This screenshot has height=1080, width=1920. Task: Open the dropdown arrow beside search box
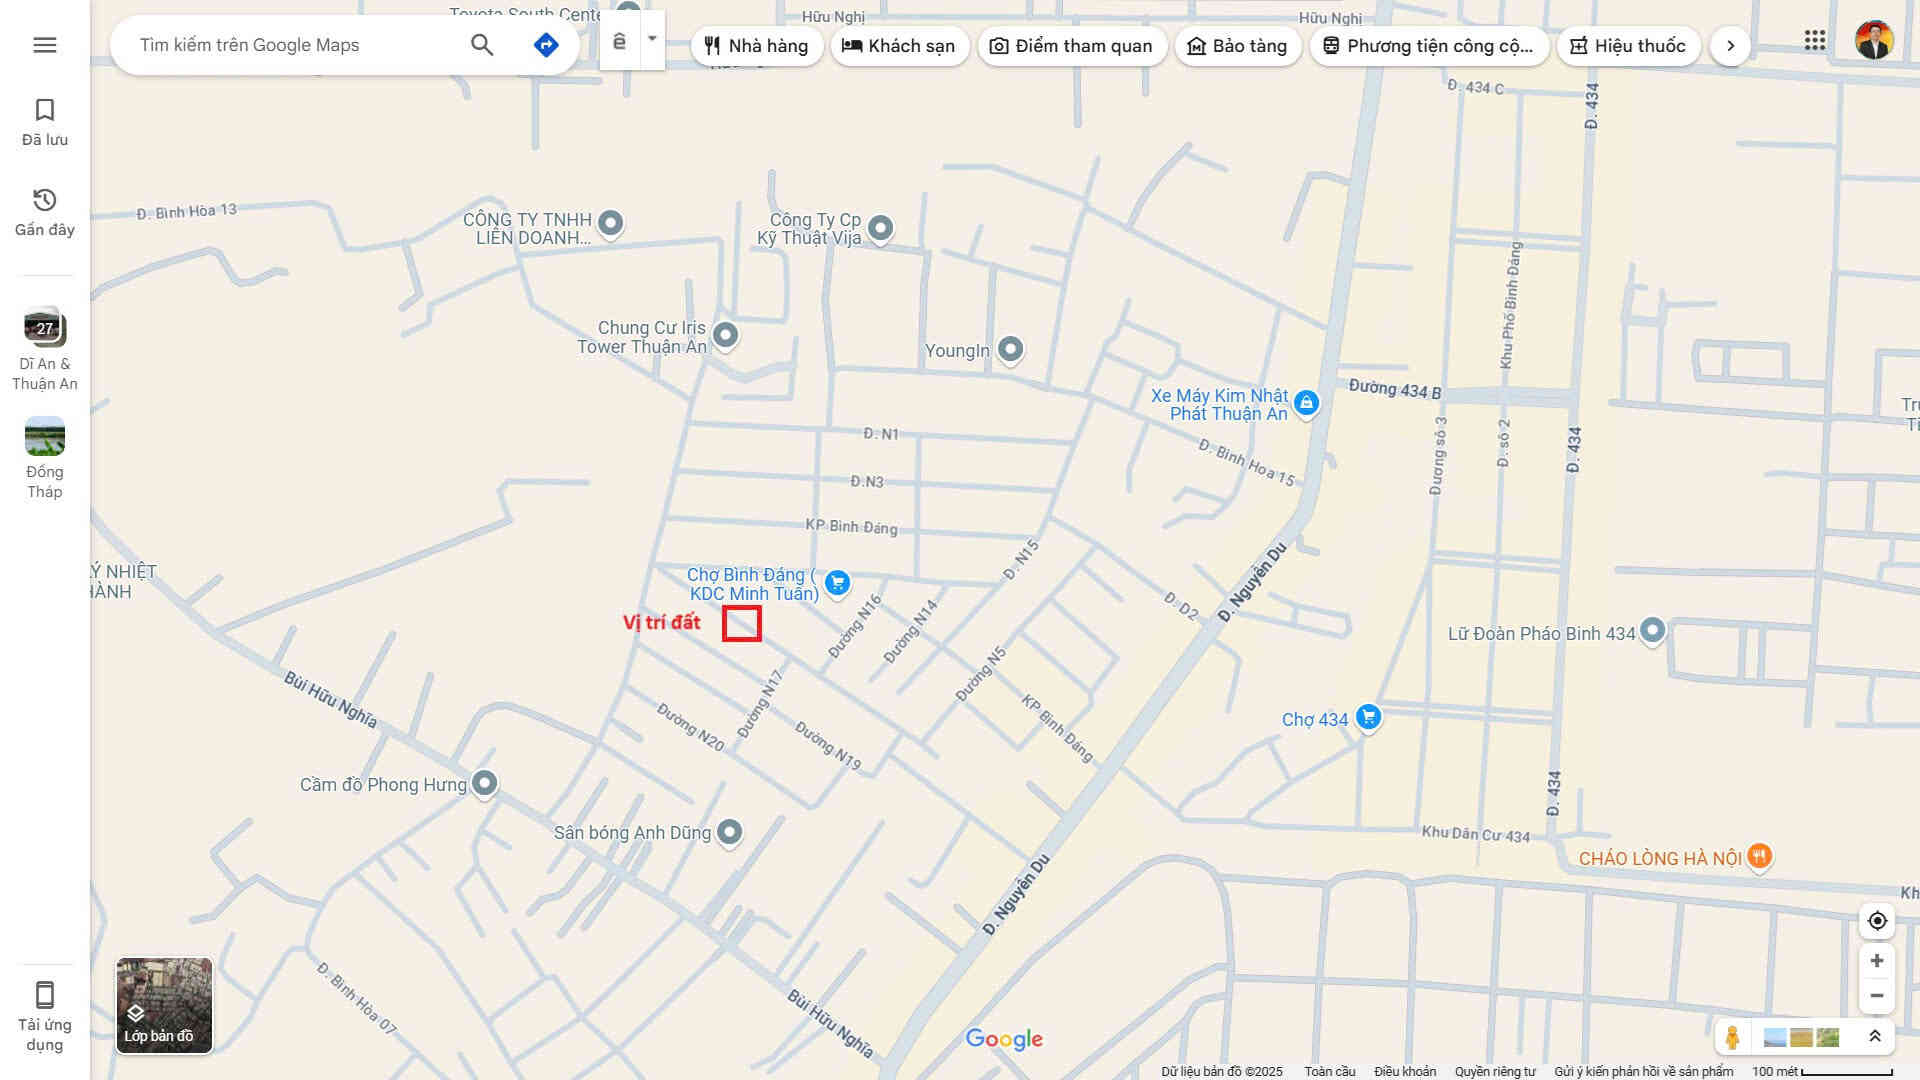(x=652, y=40)
